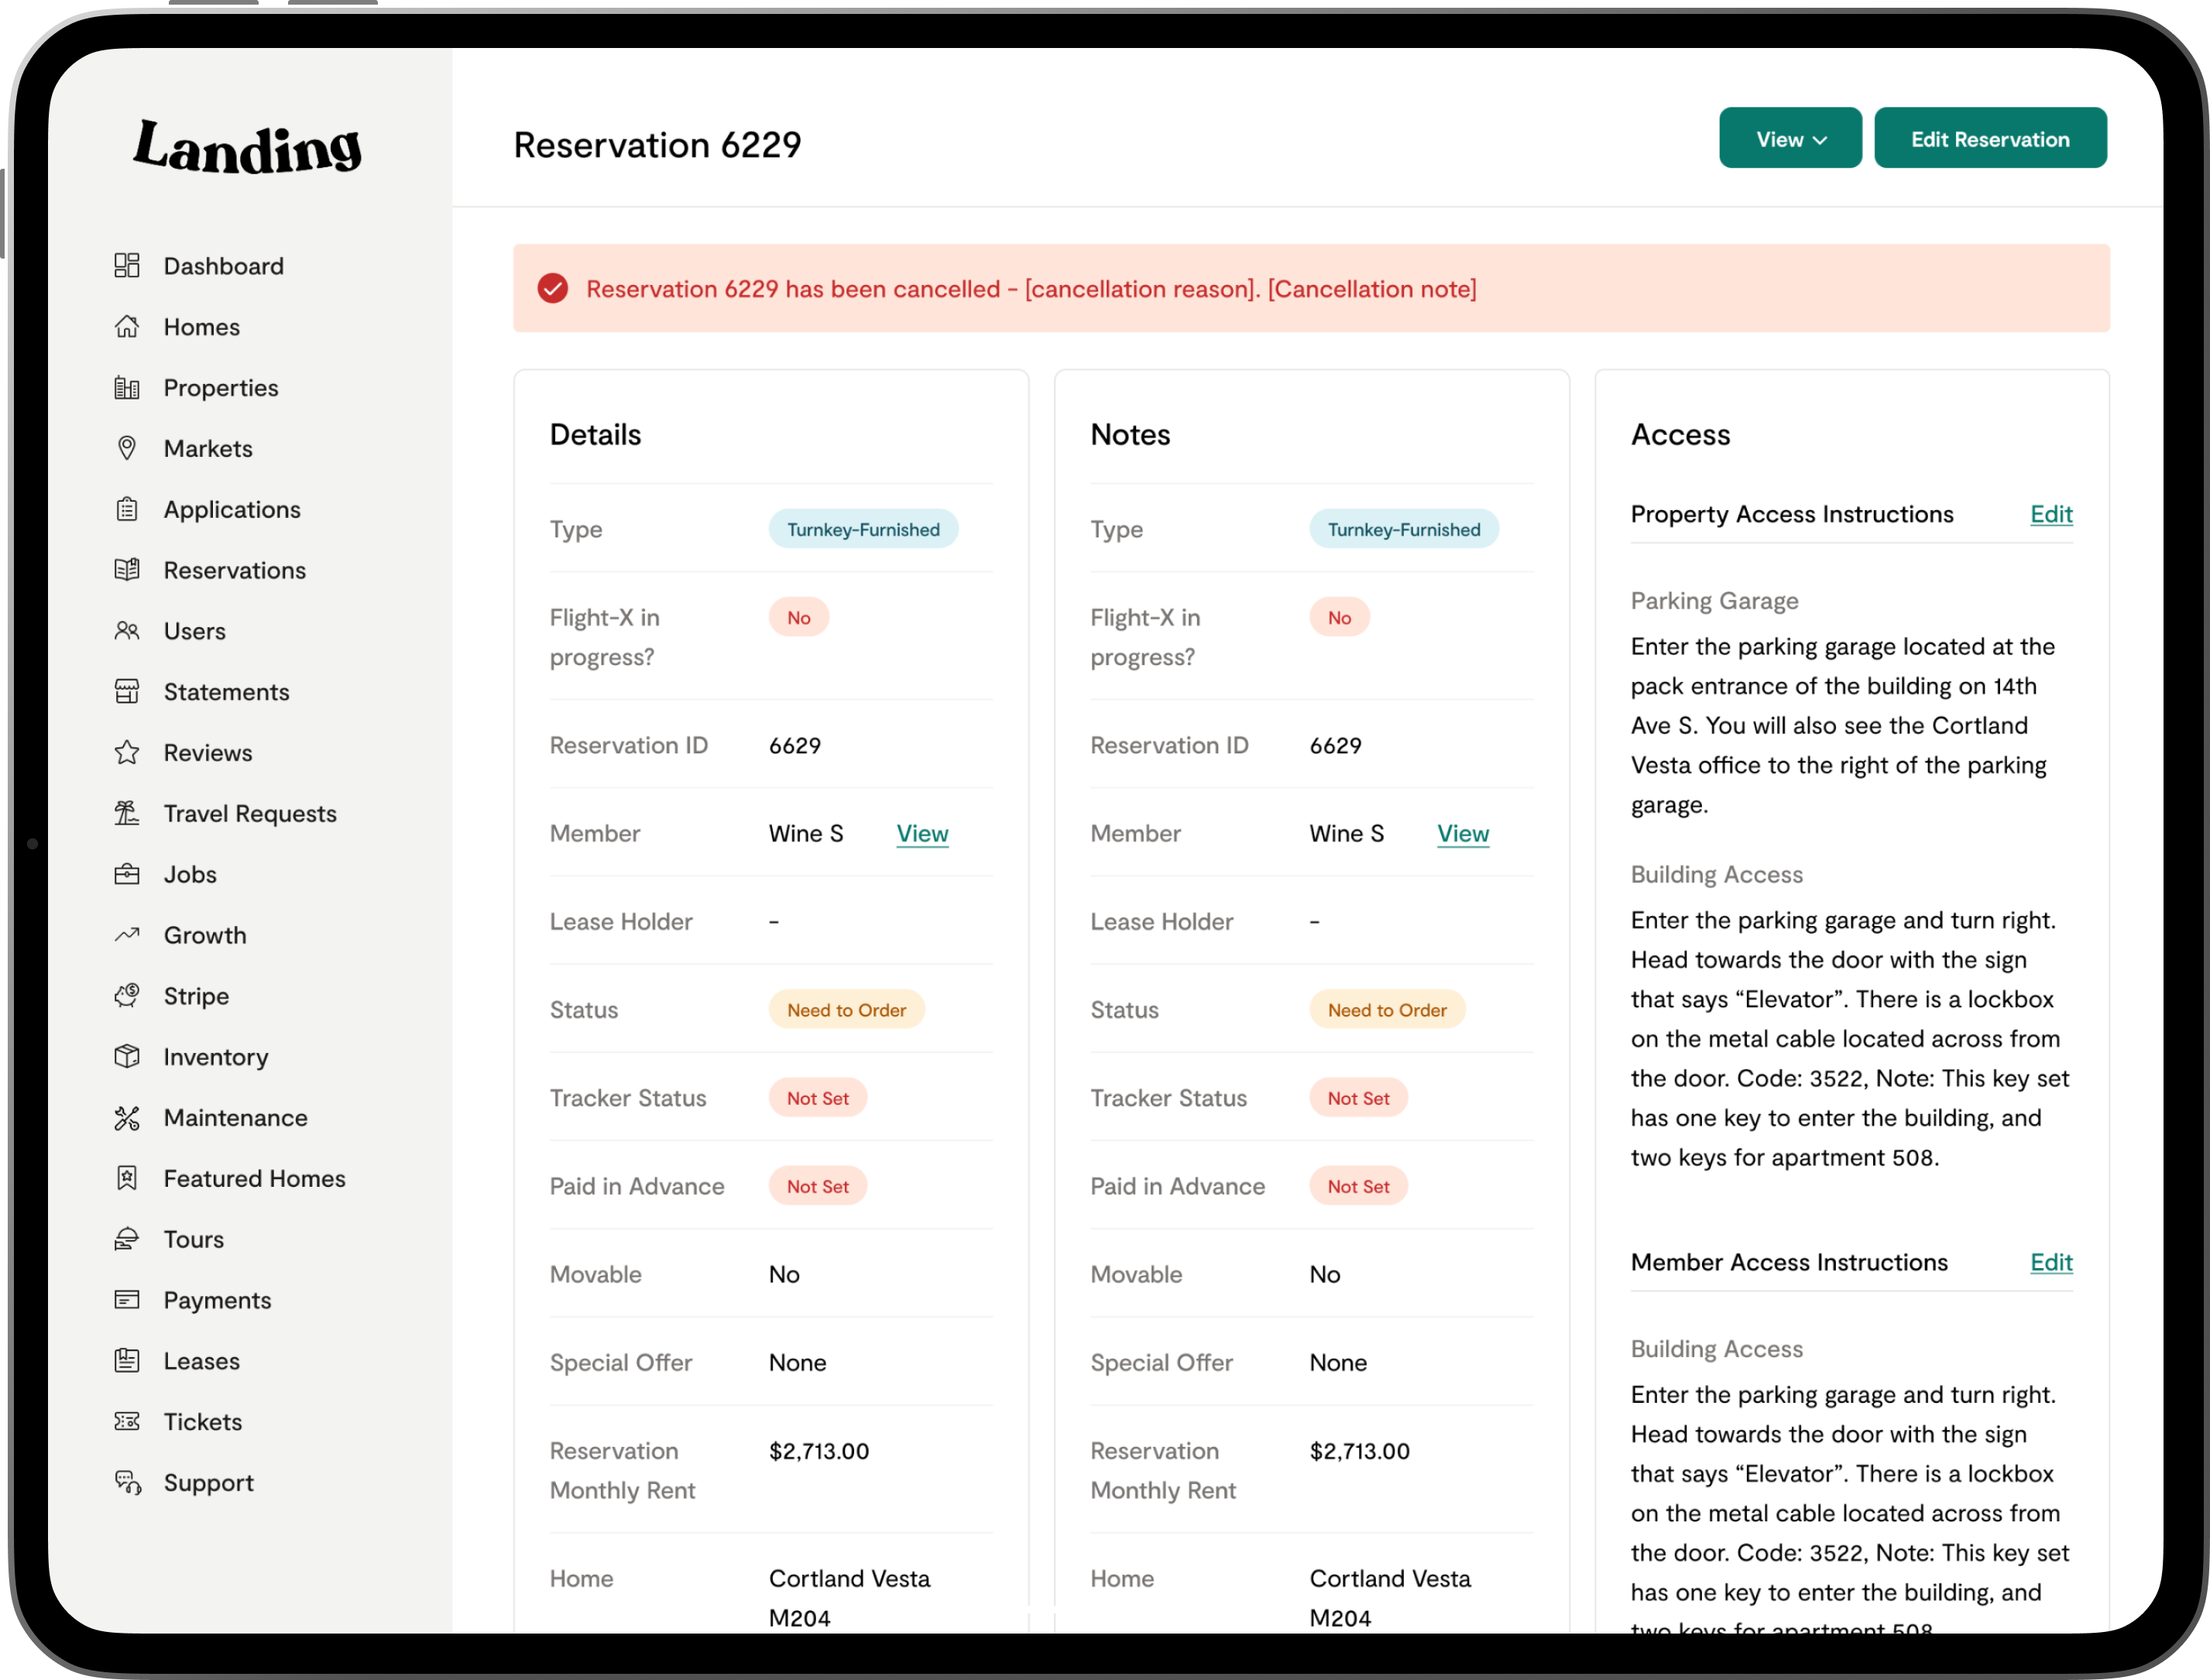This screenshot has width=2210, height=1680.
Task: Click the Stripe piggy bank icon
Action: pos(127,996)
